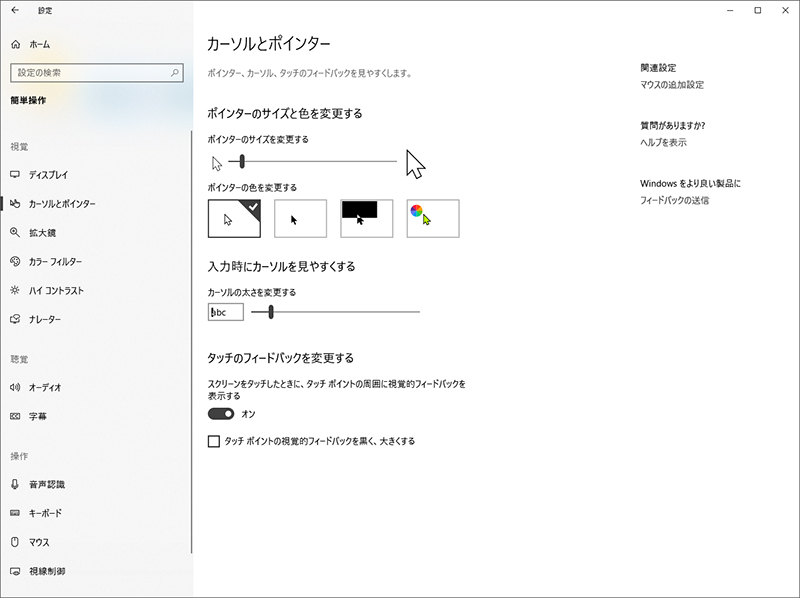The image size is (800, 598).
Task: Select カーソルとポインター in sidebar
Action: (62, 204)
